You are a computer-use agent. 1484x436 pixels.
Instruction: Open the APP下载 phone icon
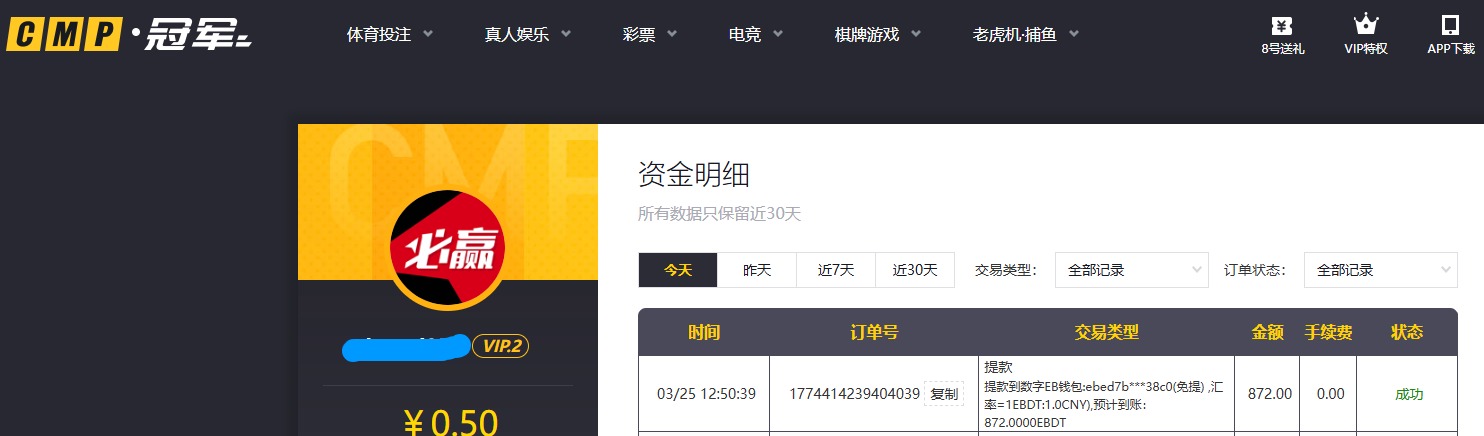coord(1450,34)
